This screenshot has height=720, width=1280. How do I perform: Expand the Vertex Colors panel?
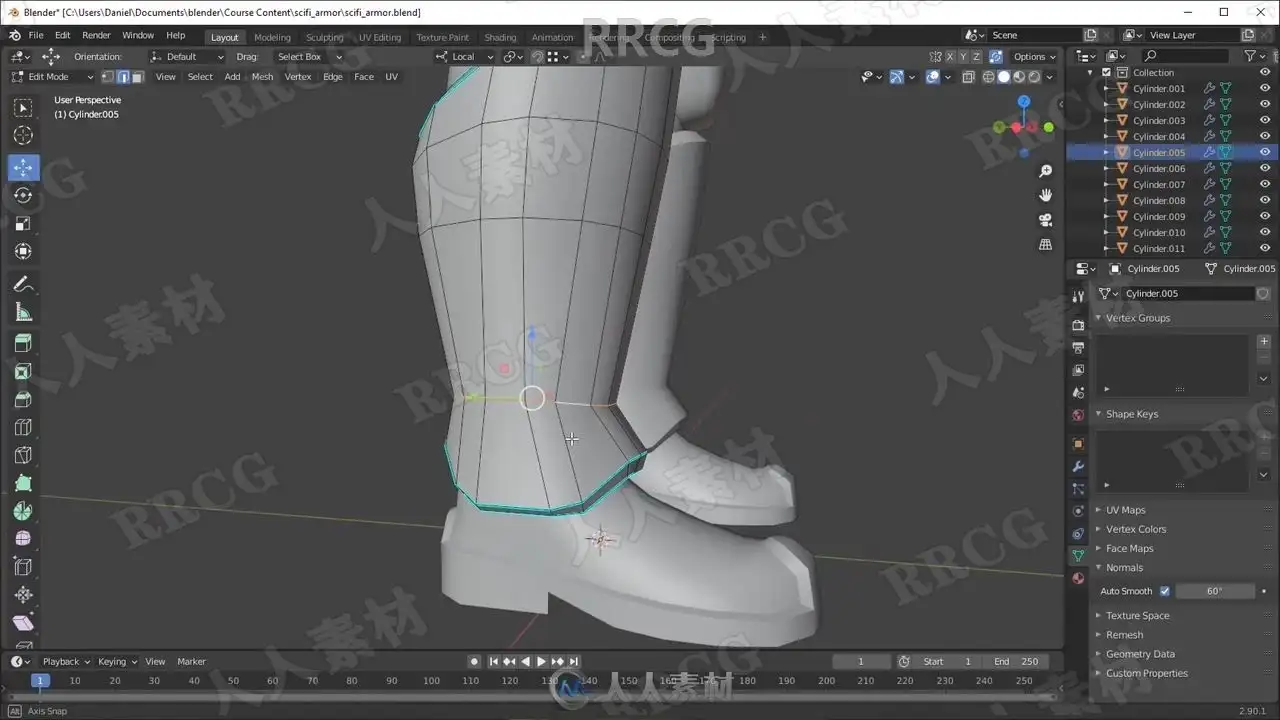coord(1135,529)
